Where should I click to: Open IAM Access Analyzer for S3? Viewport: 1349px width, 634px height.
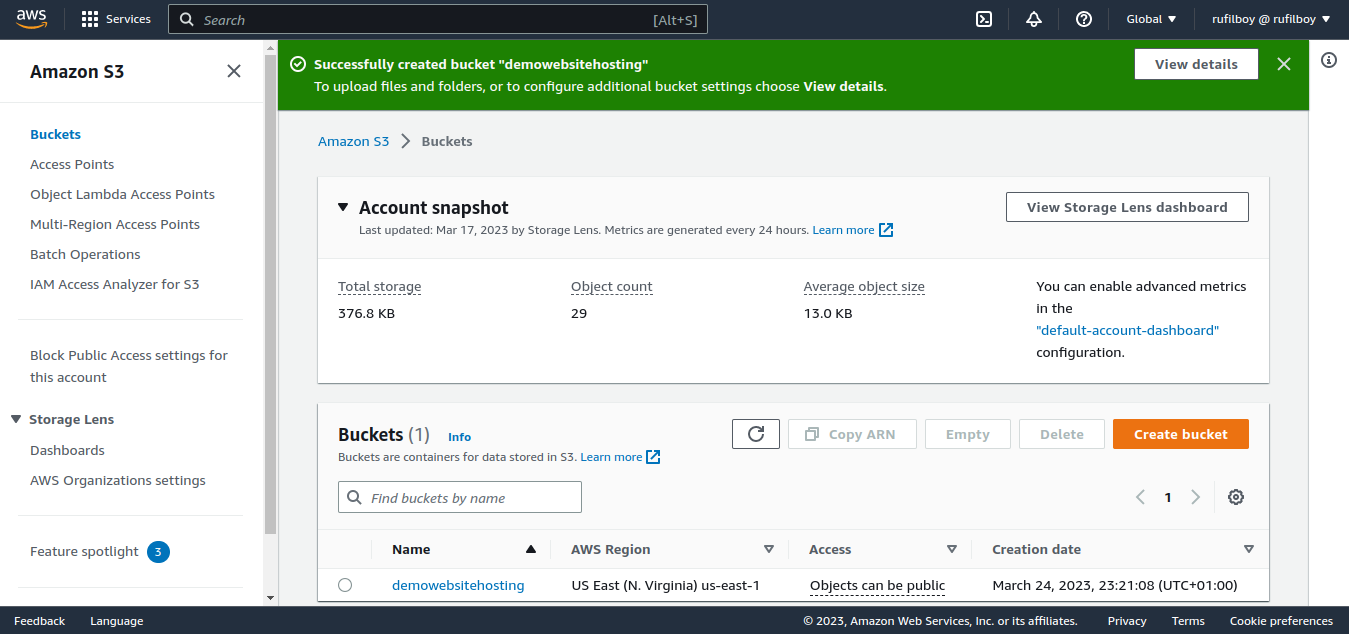tap(115, 284)
